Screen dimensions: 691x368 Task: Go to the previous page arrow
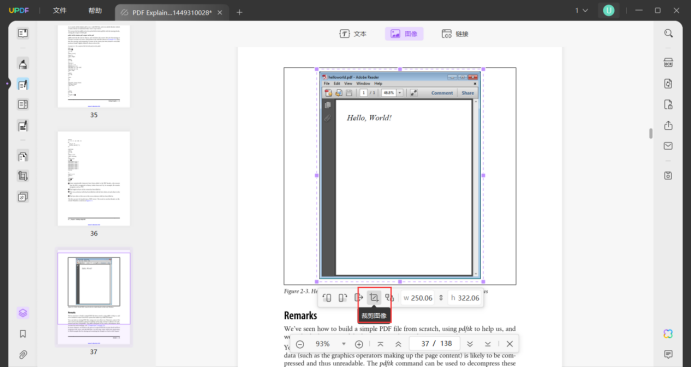pyautogui.click(x=398, y=344)
